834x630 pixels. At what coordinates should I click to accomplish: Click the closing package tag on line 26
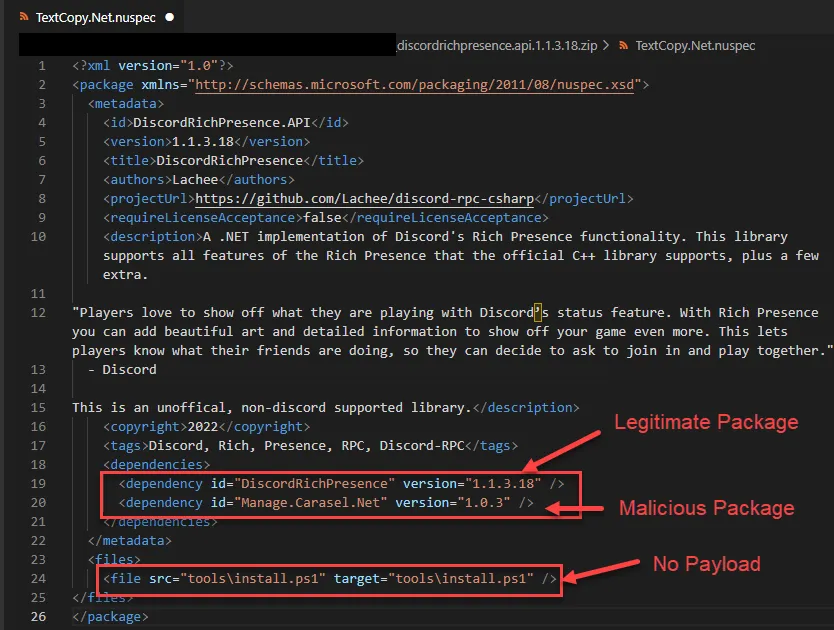coord(110,617)
